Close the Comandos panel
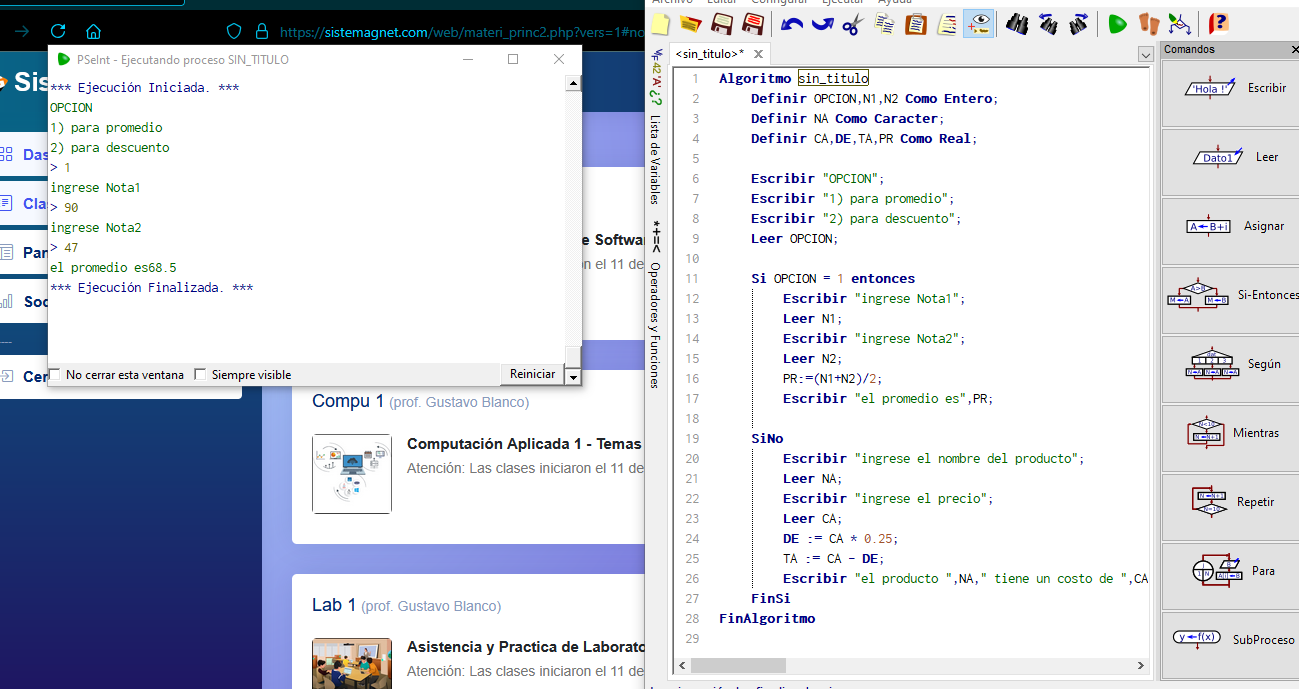The image size is (1299, 689). coord(1294,49)
